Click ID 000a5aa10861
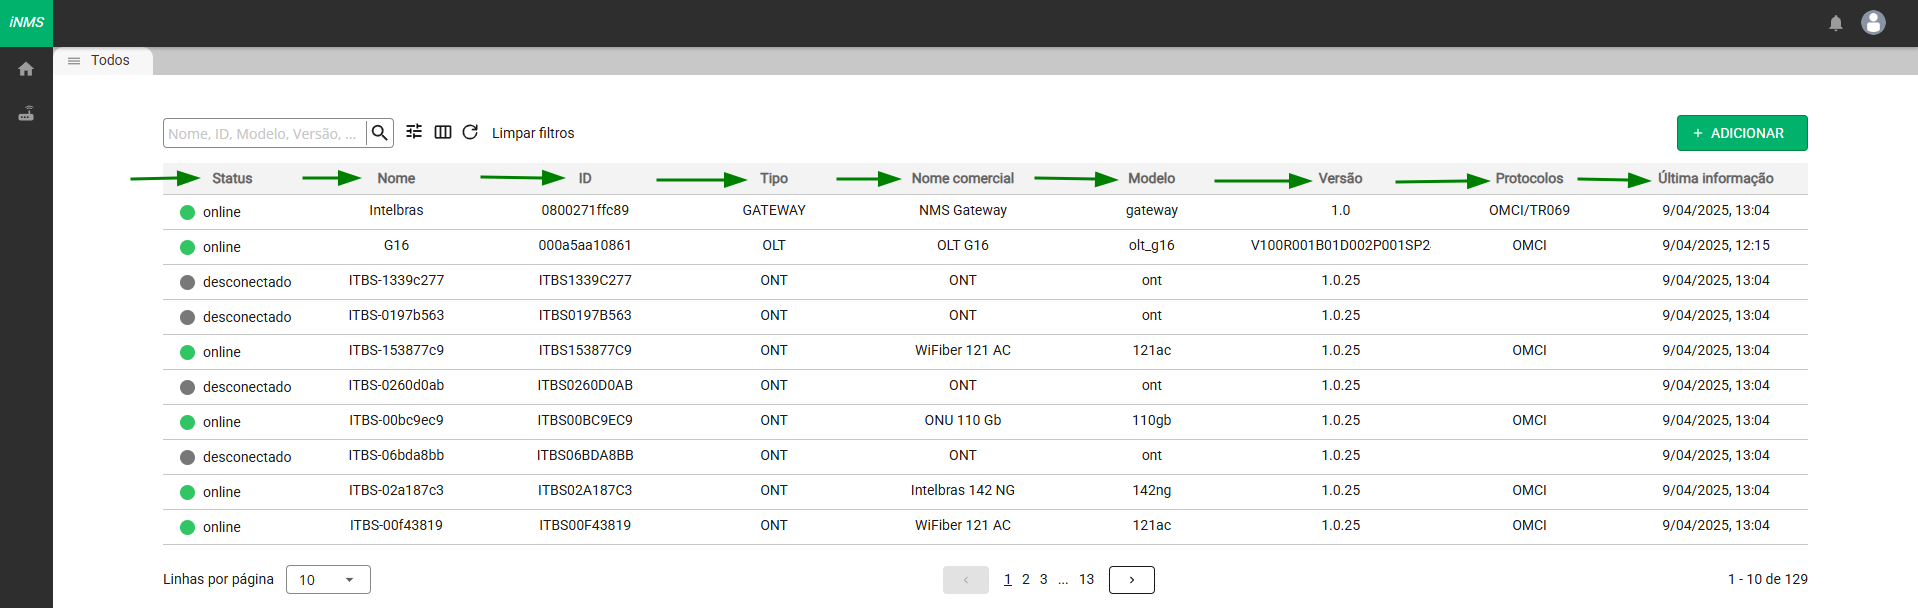 click(x=585, y=245)
